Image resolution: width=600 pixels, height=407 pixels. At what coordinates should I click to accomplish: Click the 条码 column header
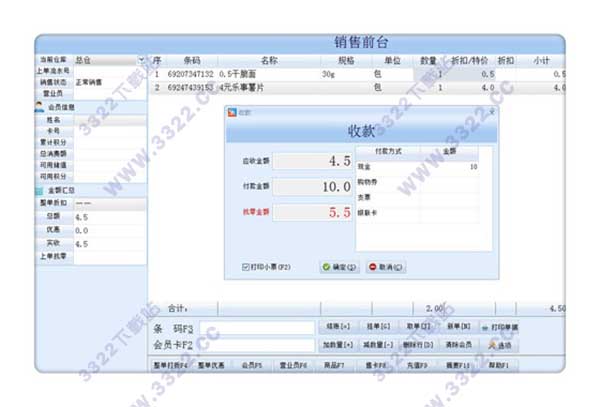click(192, 60)
